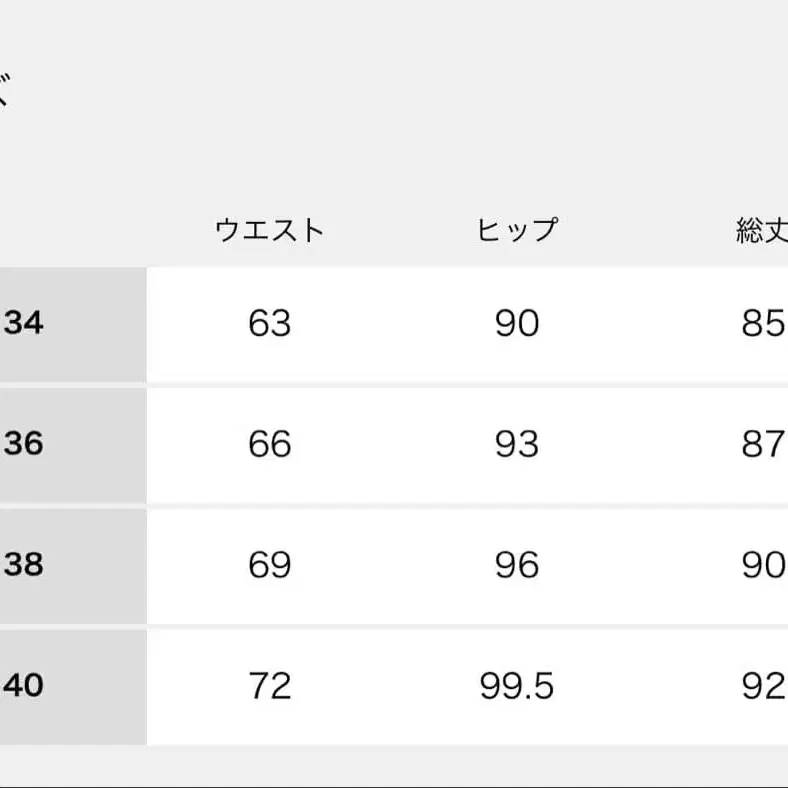Click waist value 63 for size 34
The image size is (788, 788).
[x=270, y=324]
